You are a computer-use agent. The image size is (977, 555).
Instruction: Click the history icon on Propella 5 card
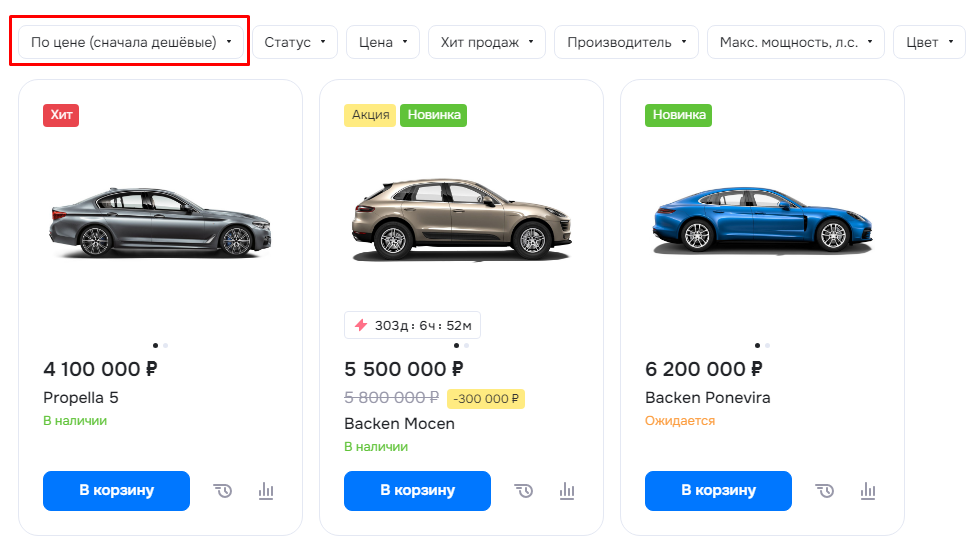222,491
